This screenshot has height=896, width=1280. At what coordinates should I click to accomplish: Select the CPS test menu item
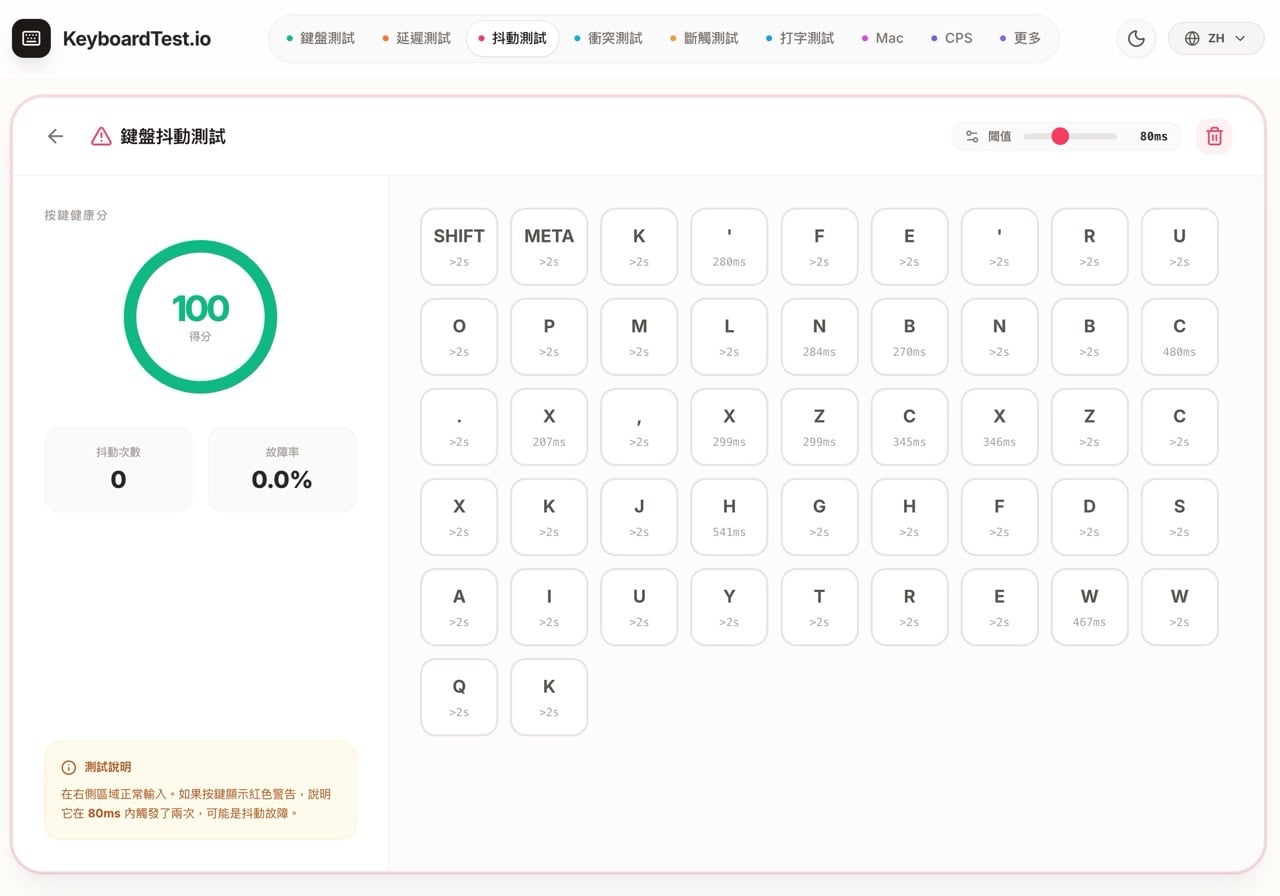tap(956, 38)
